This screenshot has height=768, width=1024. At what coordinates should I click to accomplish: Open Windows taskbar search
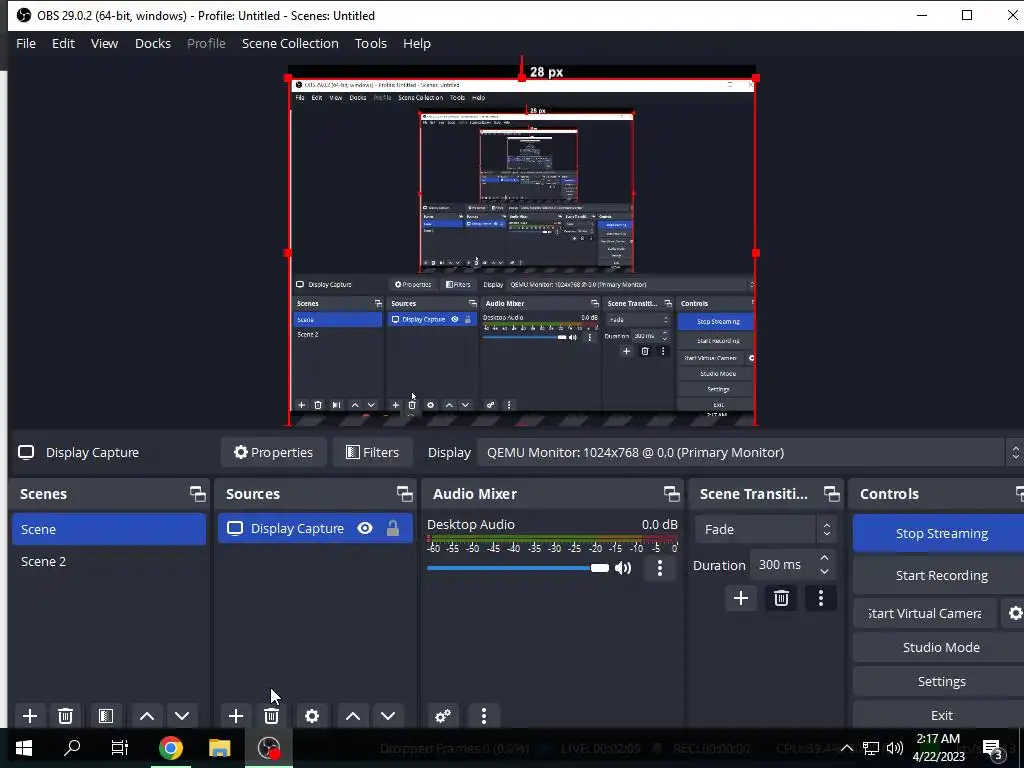[72, 748]
